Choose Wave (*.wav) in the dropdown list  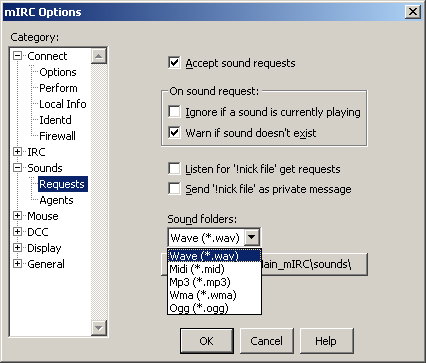(x=214, y=256)
